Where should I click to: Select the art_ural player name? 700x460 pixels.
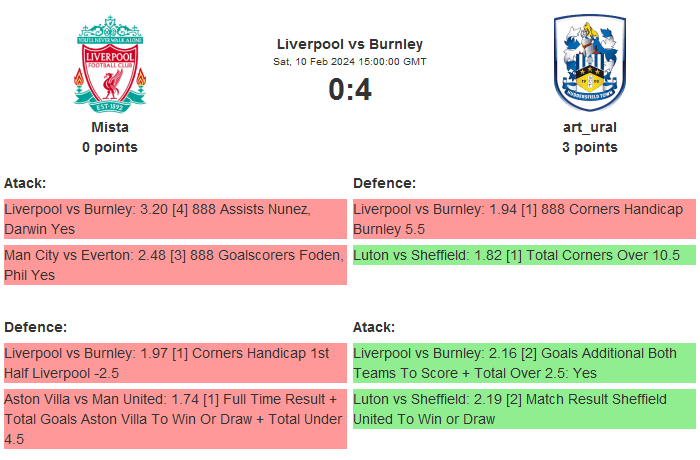point(589,127)
